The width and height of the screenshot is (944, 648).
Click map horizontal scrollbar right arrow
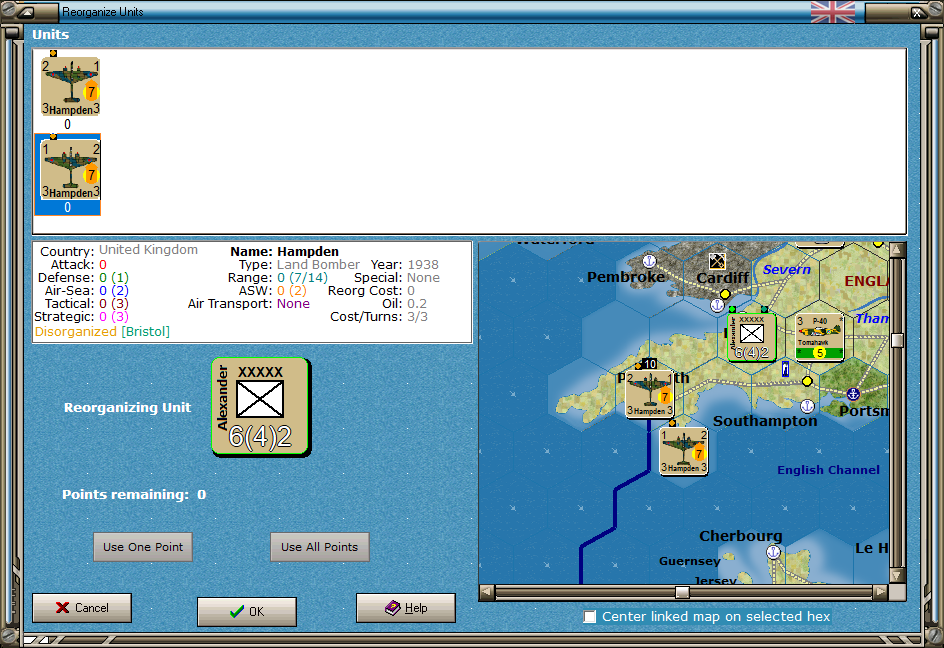[x=881, y=593]
